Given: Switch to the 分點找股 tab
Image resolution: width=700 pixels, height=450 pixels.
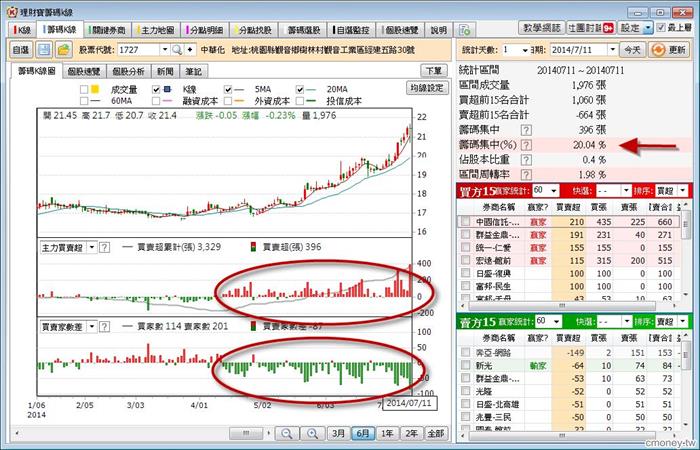Looking at the screenshot, I should click(253, 30).
